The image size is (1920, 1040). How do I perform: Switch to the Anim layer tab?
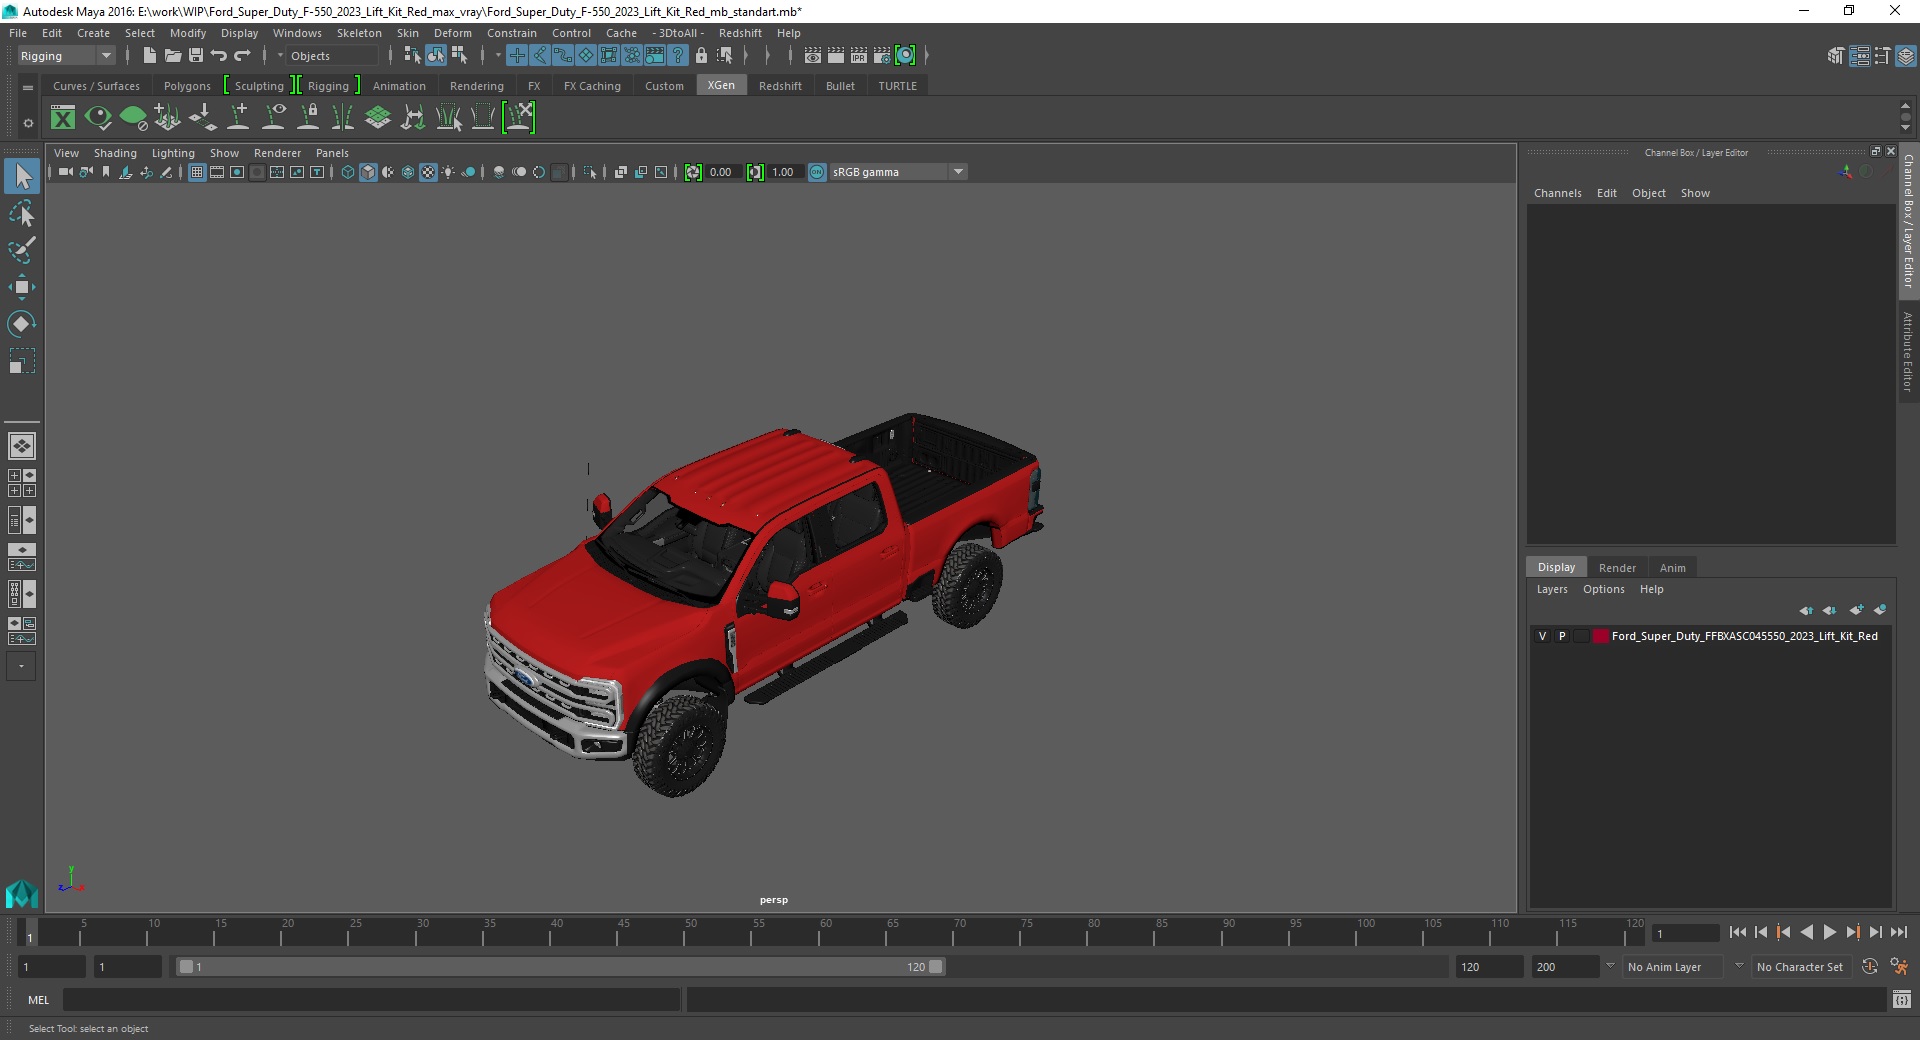click(x=1673, y=567)
